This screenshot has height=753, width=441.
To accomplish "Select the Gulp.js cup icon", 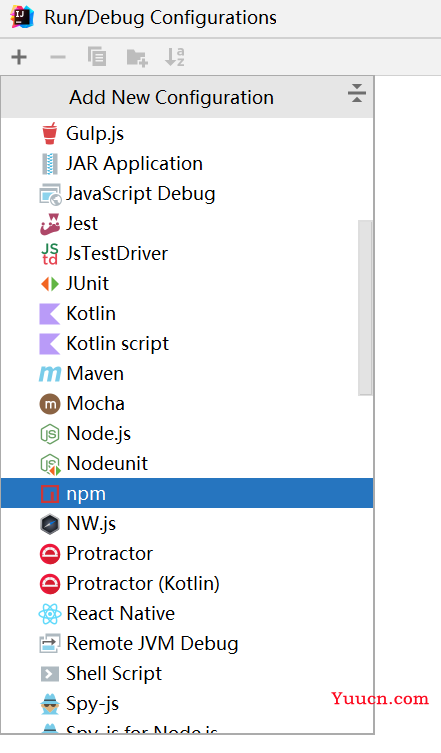I will [50, 134].
